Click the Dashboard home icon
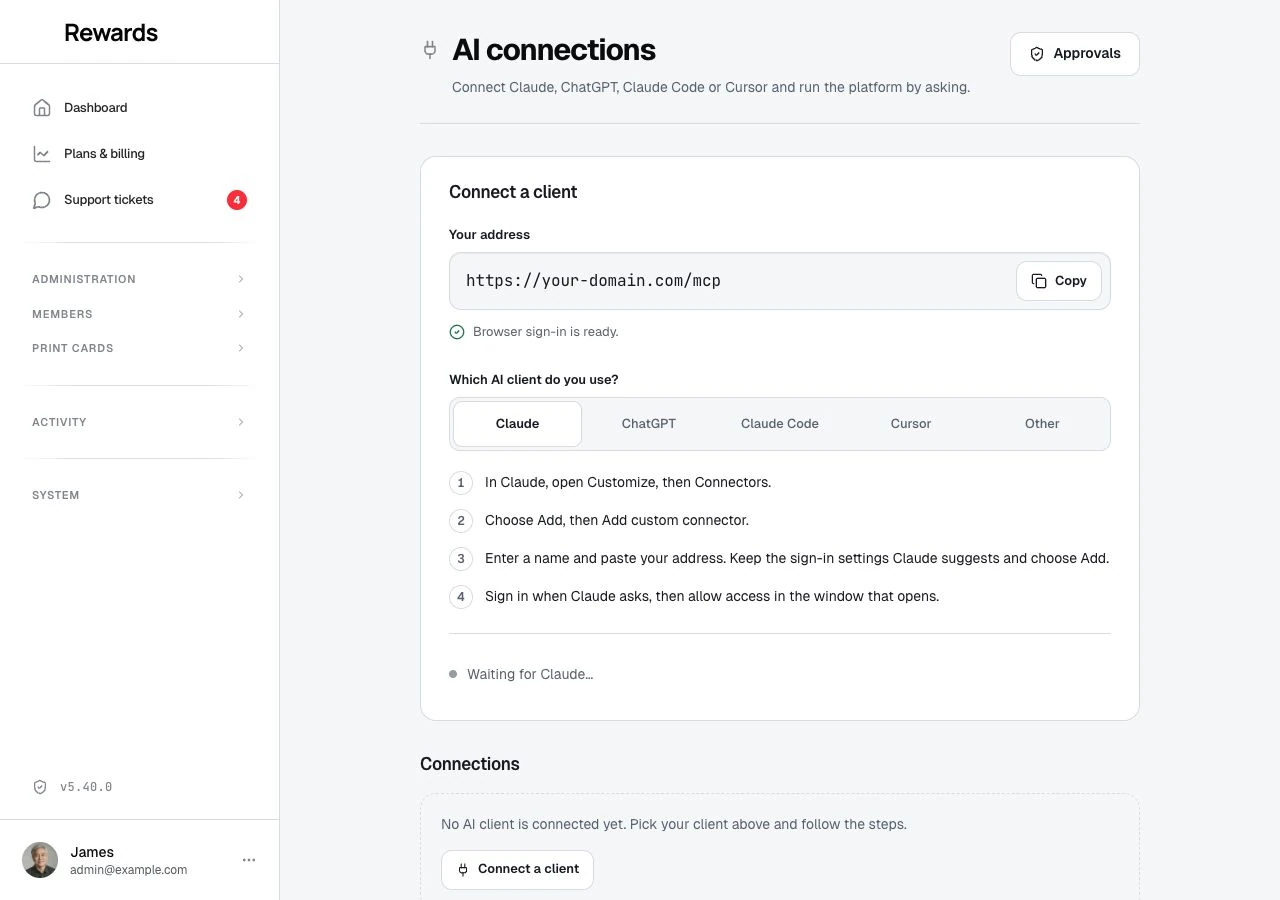The width and height of the screenshot is (1280, 900). (x=42, y=108)
